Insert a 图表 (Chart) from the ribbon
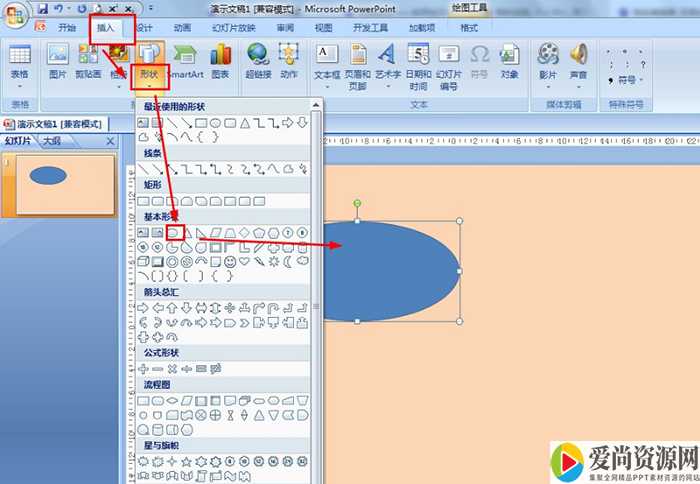 (x=220, y=60)
